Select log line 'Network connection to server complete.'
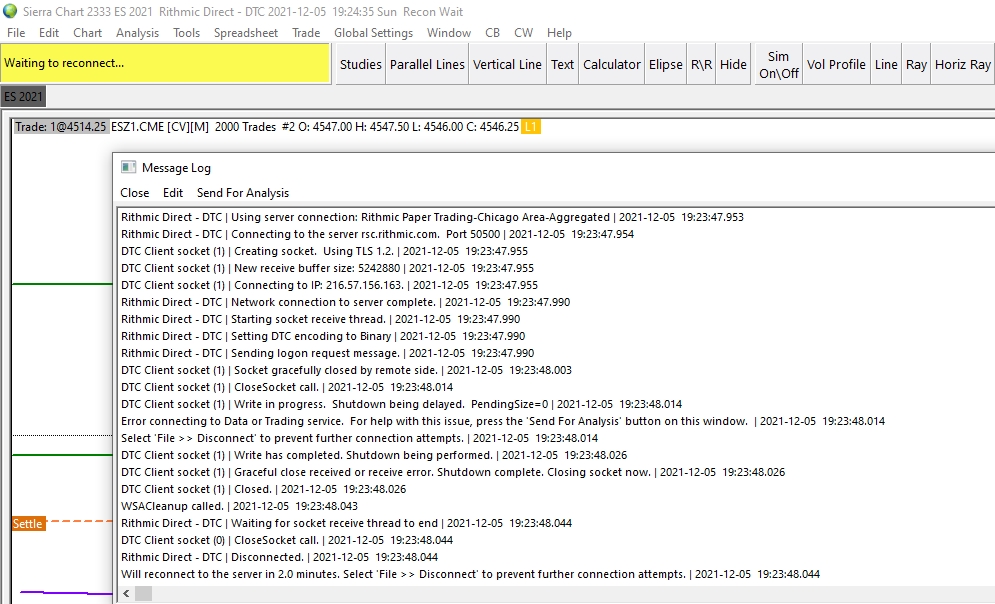The image size is (995, 604). 346,303
